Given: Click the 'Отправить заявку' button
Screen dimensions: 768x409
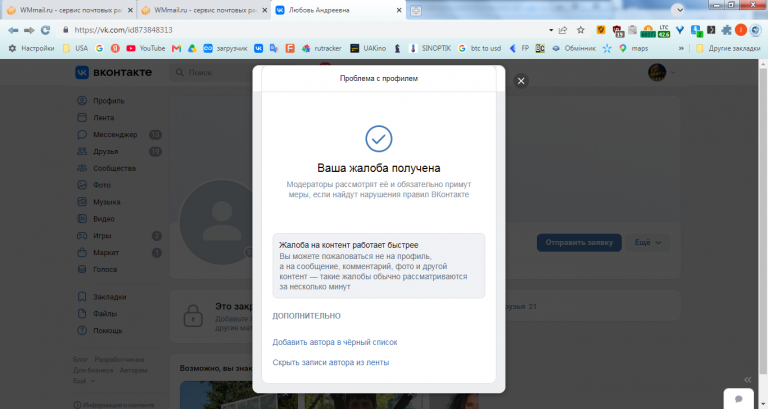Looking at the screenshot, I should (579, 242).
